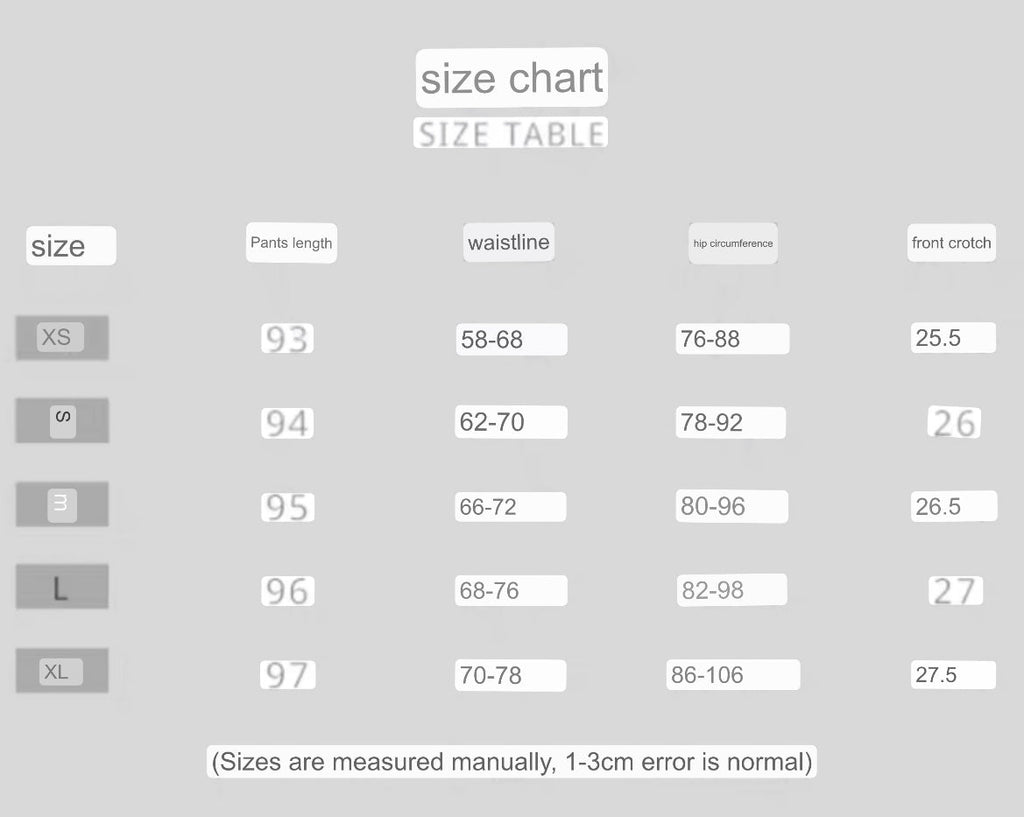This screenshot has height=817, width=1024.
Task: Click pants length value 93
Action: pyautogui.click(x=287, y=340)
